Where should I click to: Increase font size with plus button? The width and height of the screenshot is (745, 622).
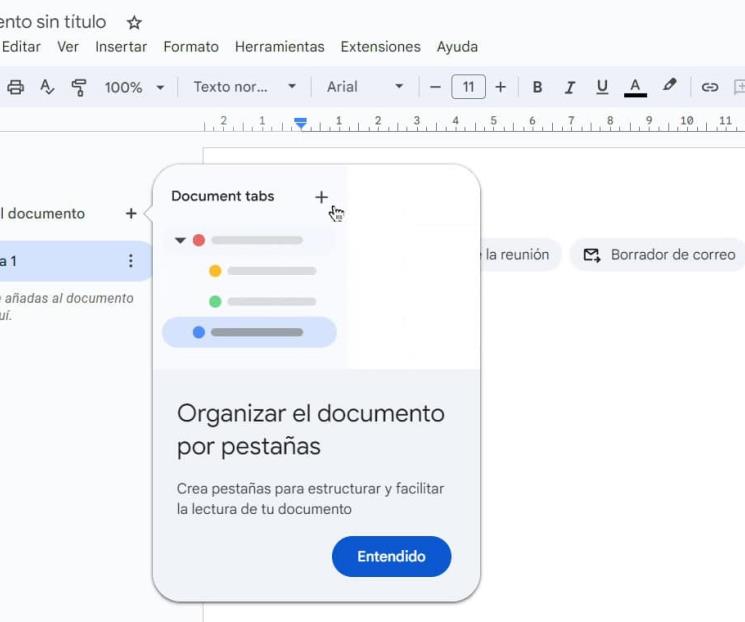click(x=500, y=87)
